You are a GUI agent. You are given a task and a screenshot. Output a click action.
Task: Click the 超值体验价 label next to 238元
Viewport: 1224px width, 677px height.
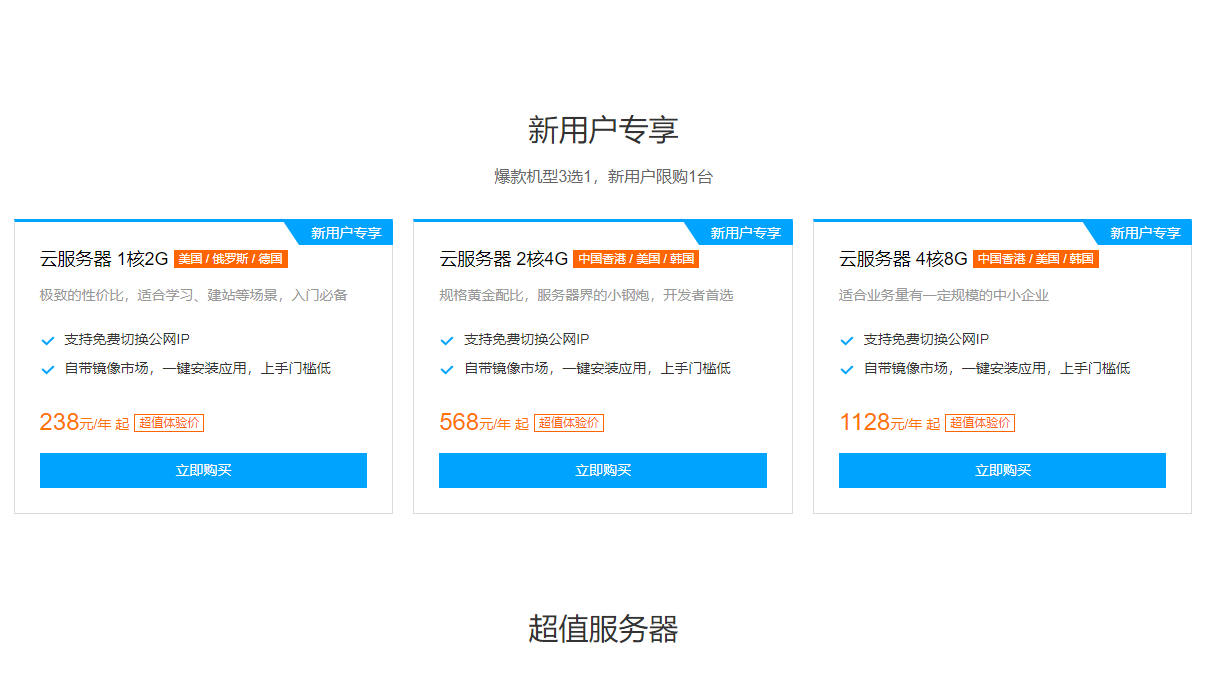click(169, 423)
